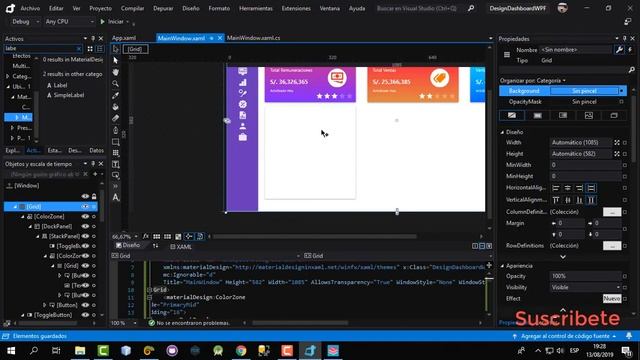
Task: Click Nuevo button next to Effect
Action: click(612, 299)
